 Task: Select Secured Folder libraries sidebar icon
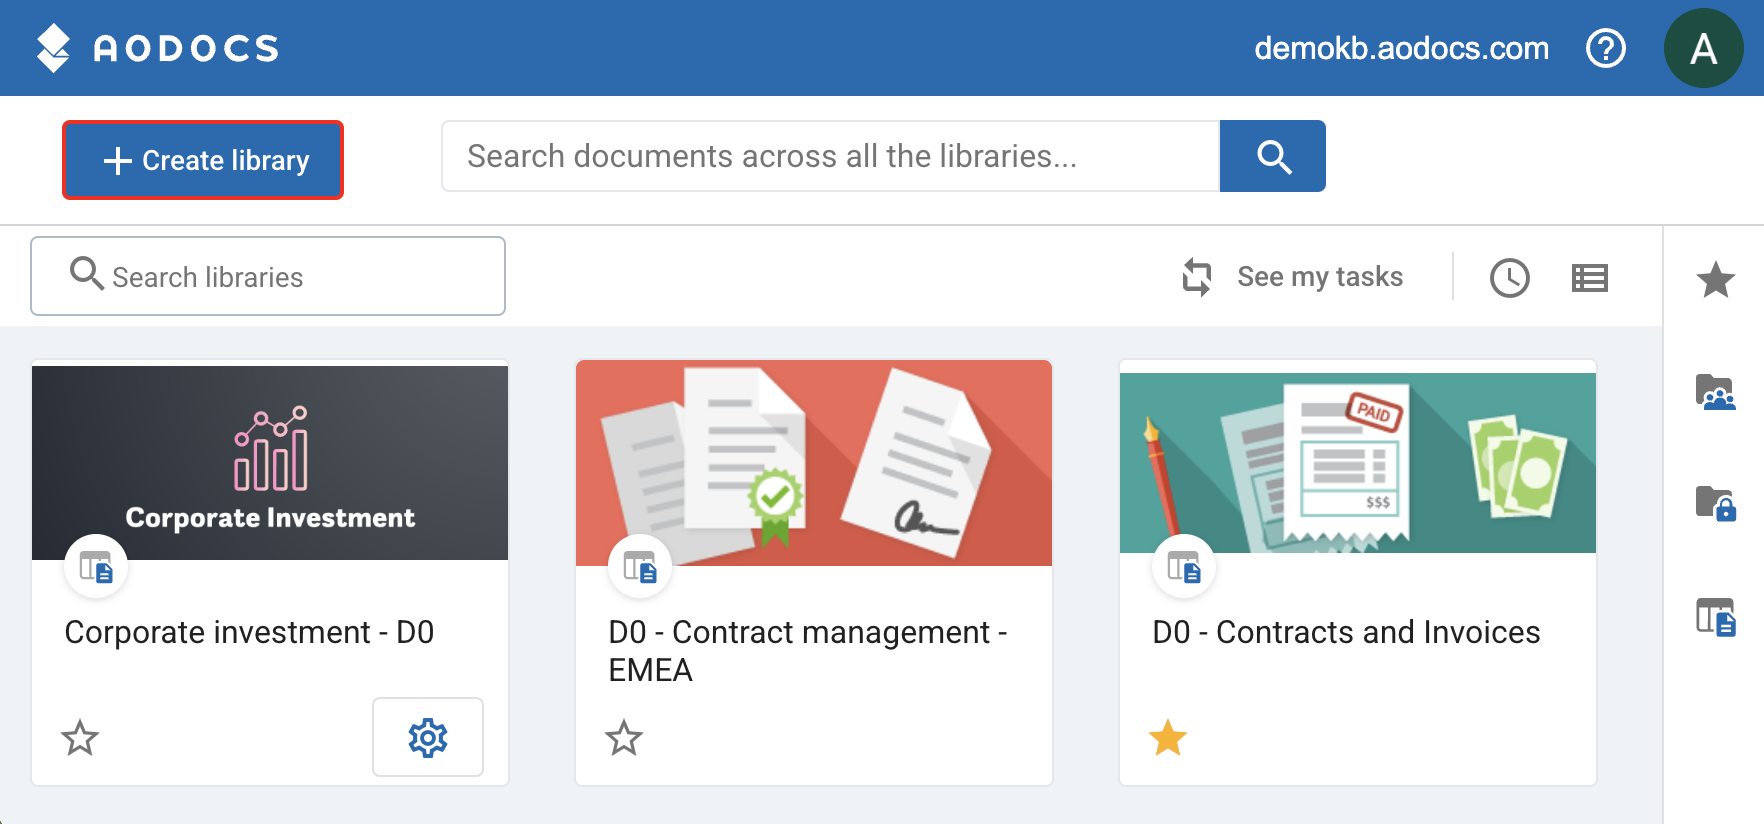point(1715,503)
